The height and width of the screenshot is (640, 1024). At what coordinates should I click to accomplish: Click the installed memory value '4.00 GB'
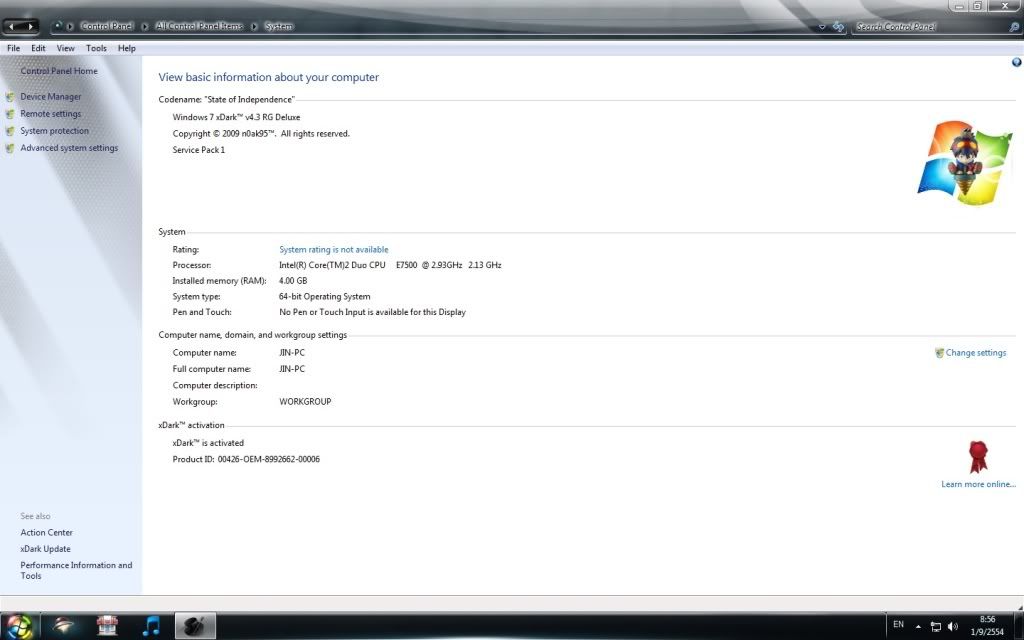[x=293, y=281]
